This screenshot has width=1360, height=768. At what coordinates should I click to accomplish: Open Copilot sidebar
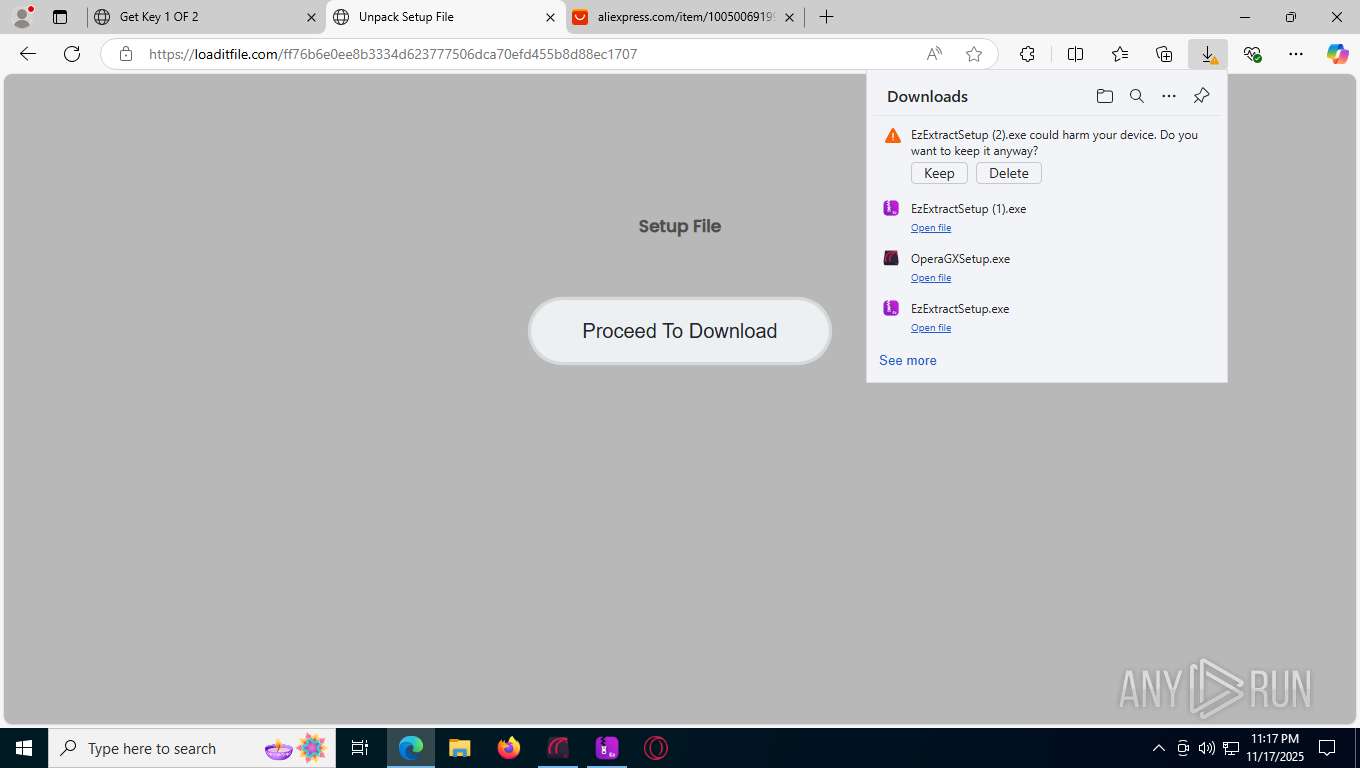click(1338, 54)
